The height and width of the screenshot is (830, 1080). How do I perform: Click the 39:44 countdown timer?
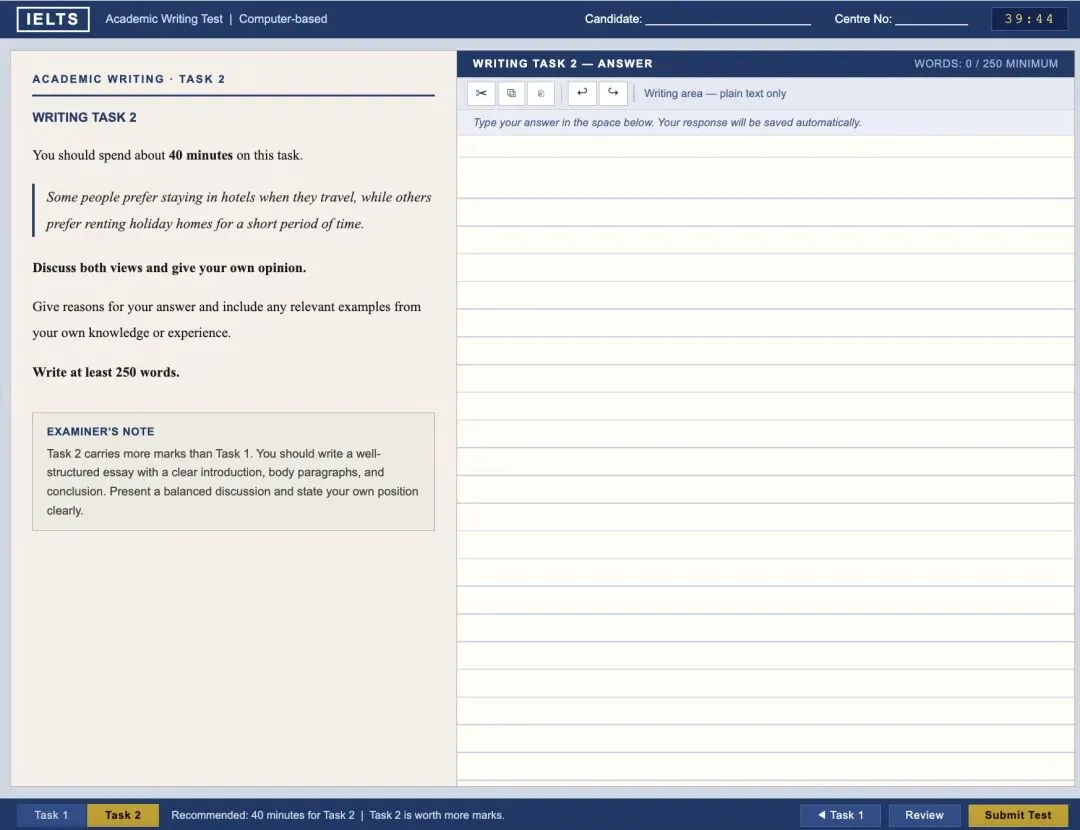coord(1029,19)
